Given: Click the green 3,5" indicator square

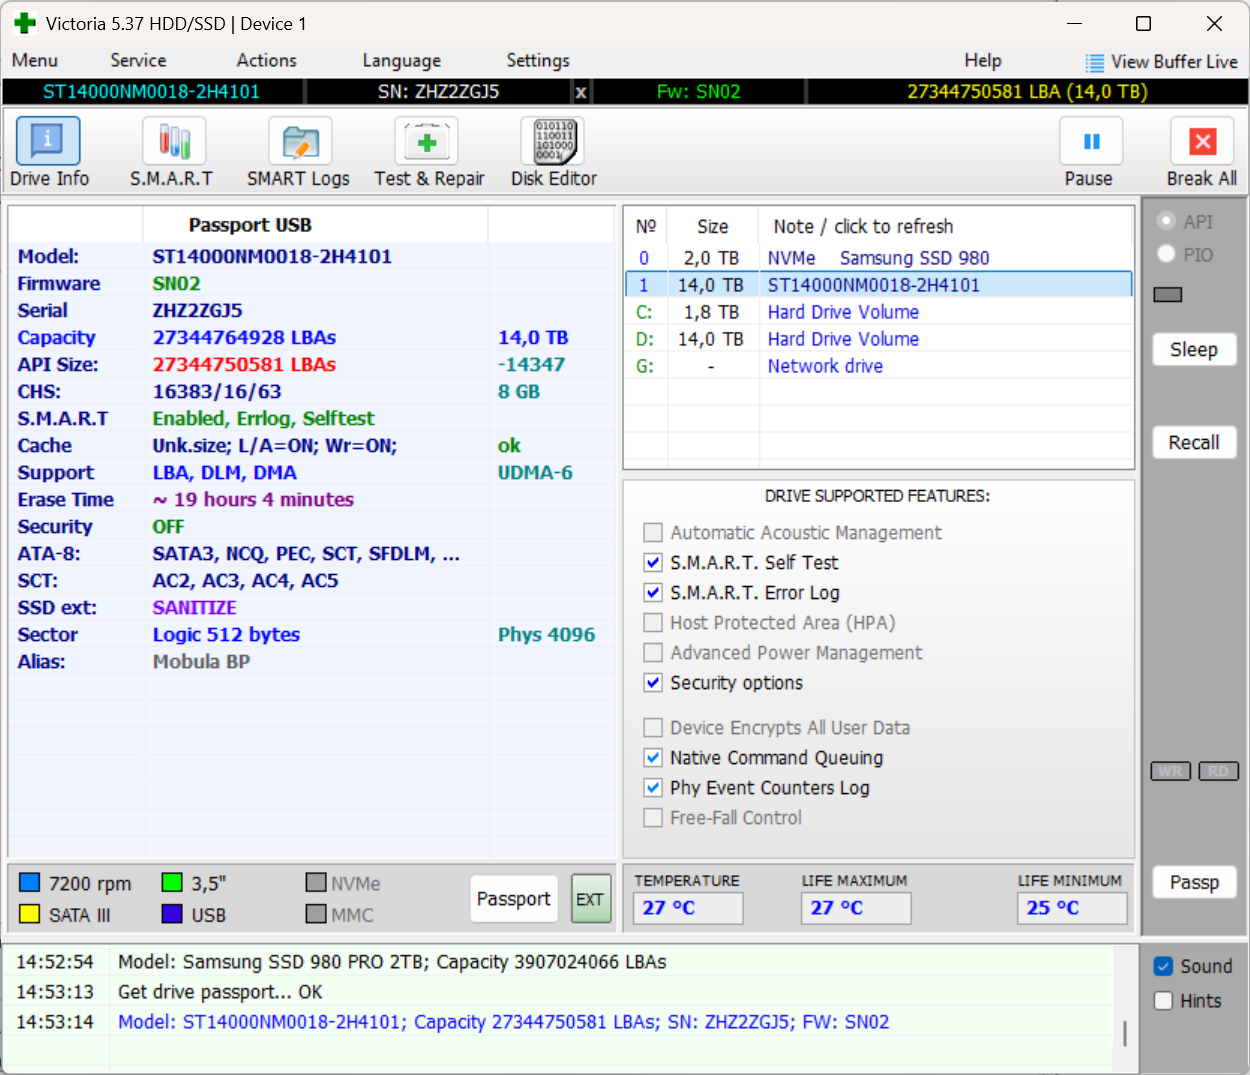Looking at the screenshot, I should (x=172, y=882).
